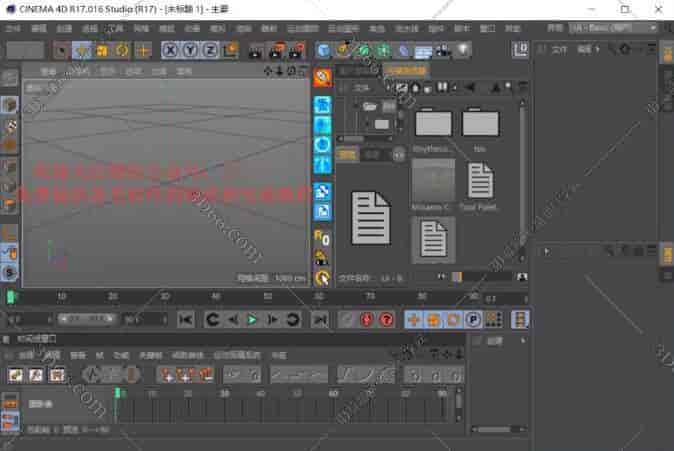Toggle the X axis lock

[x=170, y=51]
